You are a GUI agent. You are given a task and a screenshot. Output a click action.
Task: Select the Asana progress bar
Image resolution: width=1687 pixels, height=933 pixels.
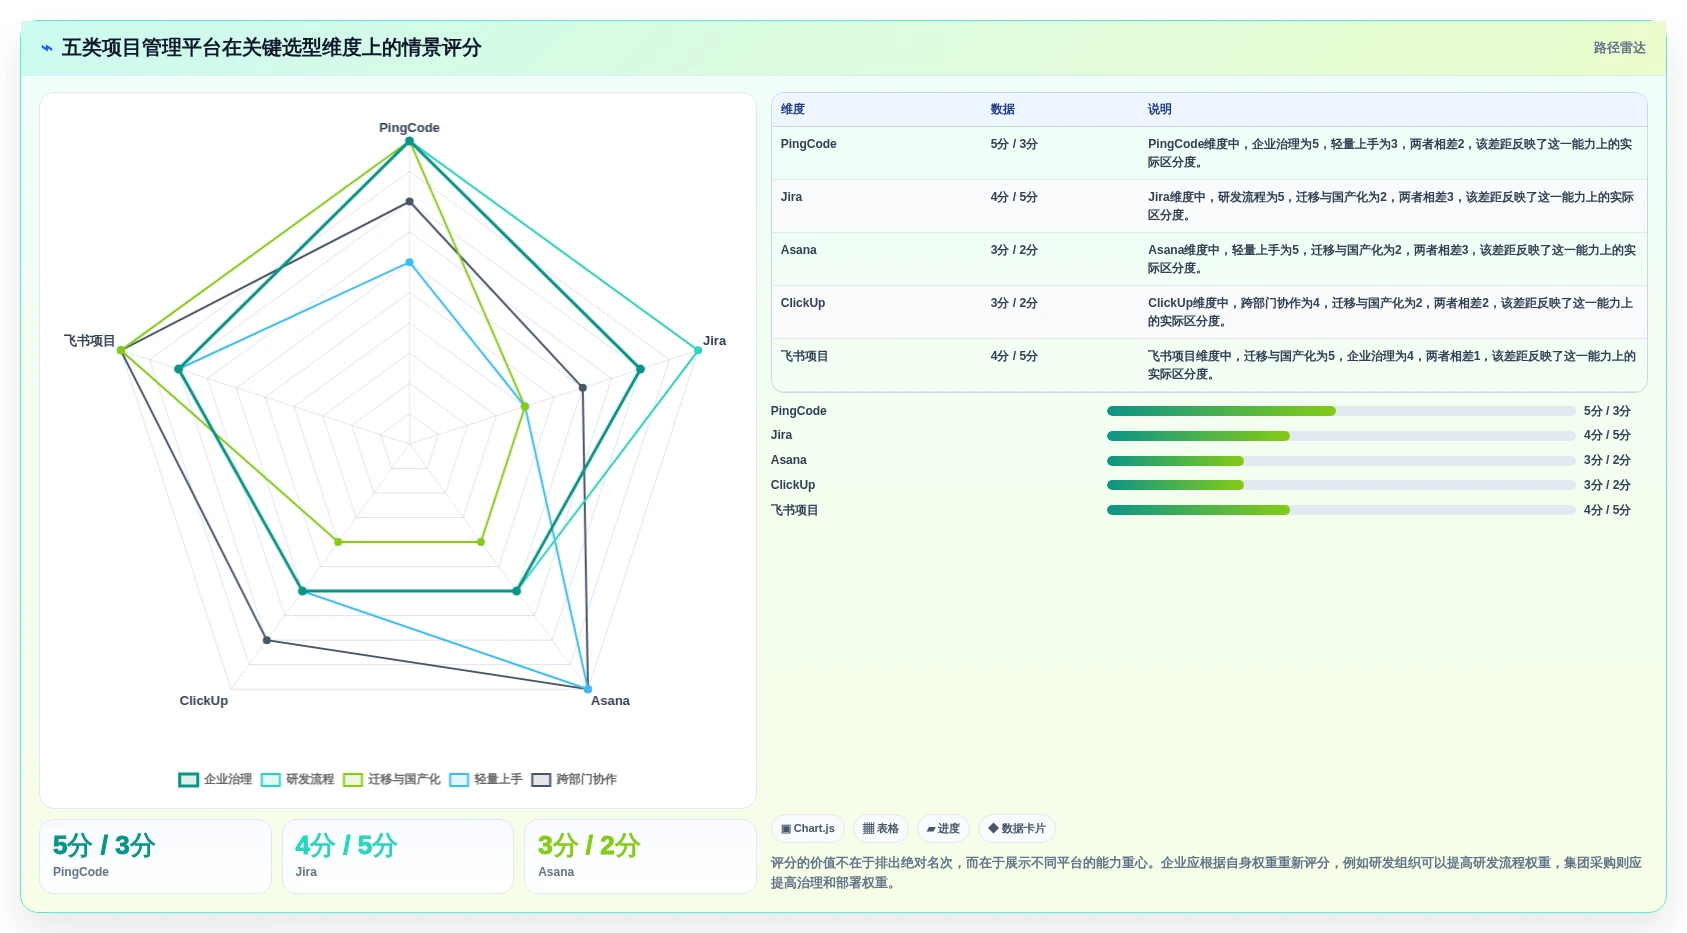1341,461
